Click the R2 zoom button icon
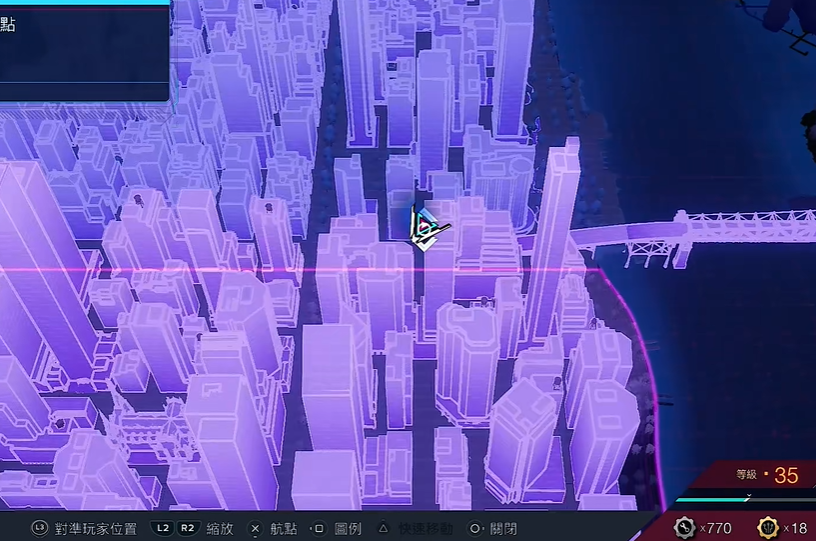Screen dimensions: 816x541 tap(188, 529)
